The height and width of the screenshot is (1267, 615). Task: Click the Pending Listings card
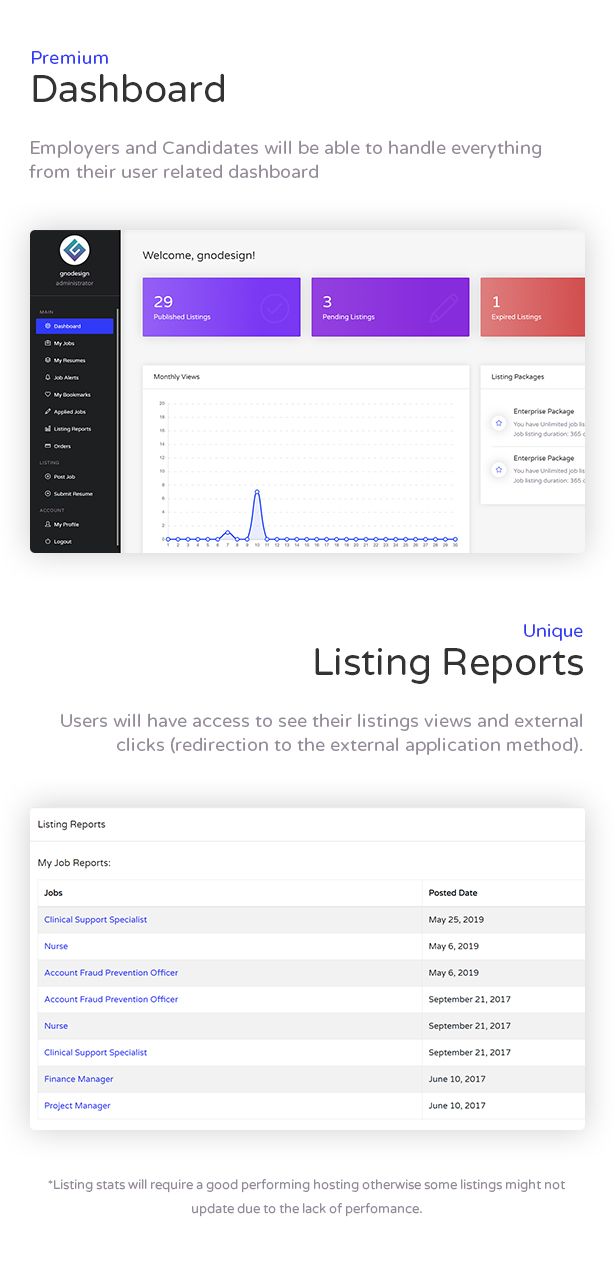tap(390, 307)
